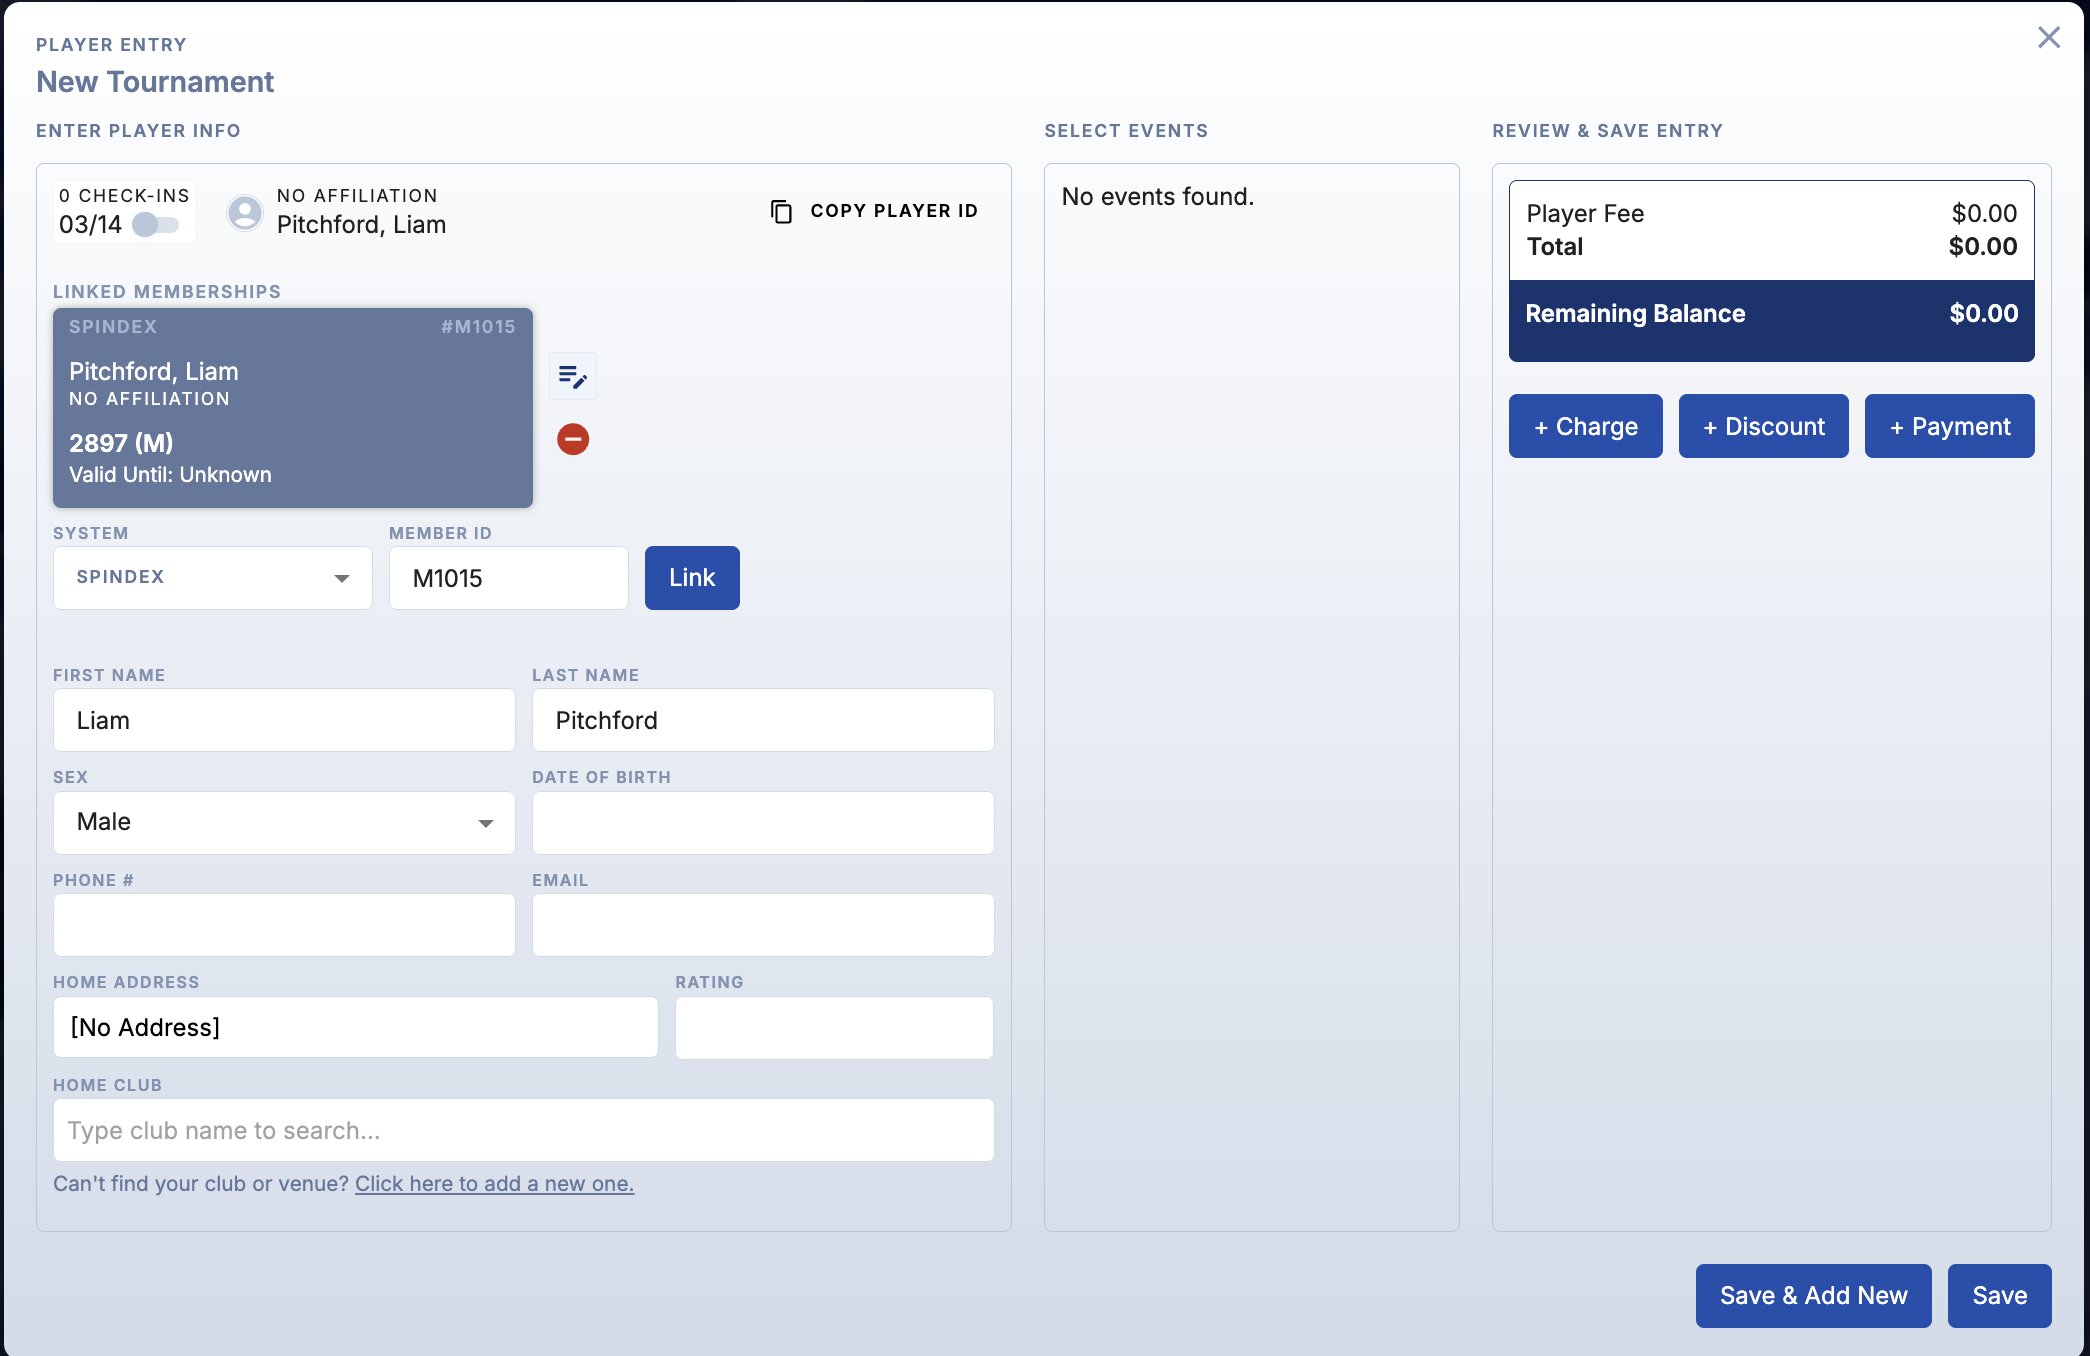
Task: Expand the Home Club search field options
Action: 523,1130
